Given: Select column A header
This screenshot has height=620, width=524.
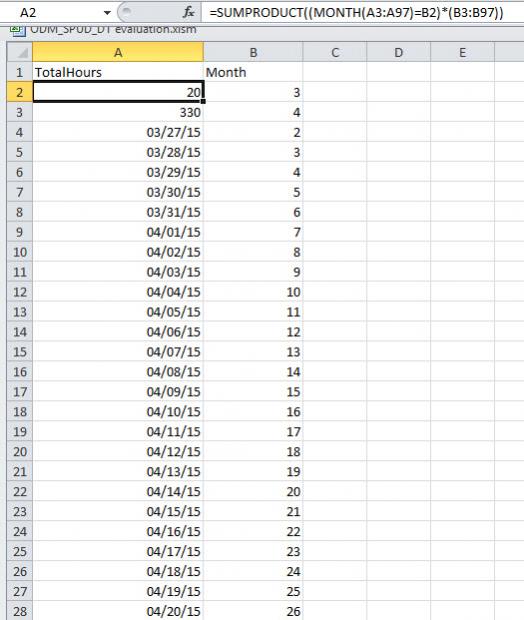Looking at the screenshot, I should coord(118,52).
